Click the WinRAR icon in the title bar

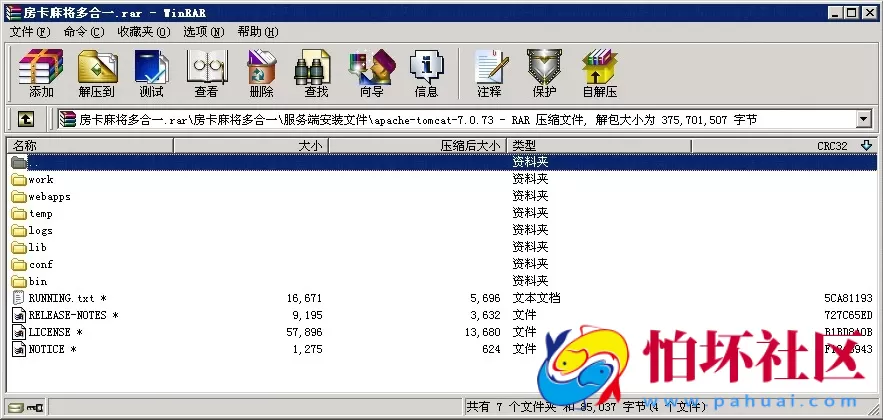12,12
